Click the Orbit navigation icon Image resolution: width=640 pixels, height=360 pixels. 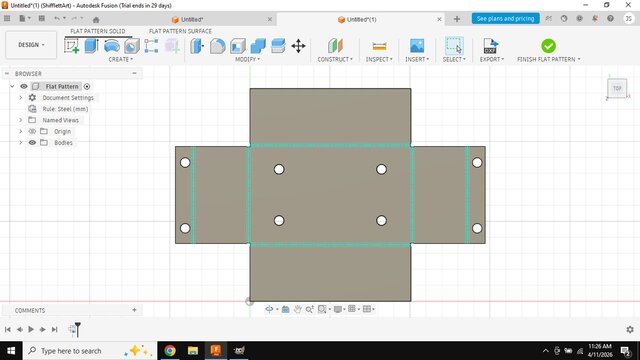[x=269, y=309]
